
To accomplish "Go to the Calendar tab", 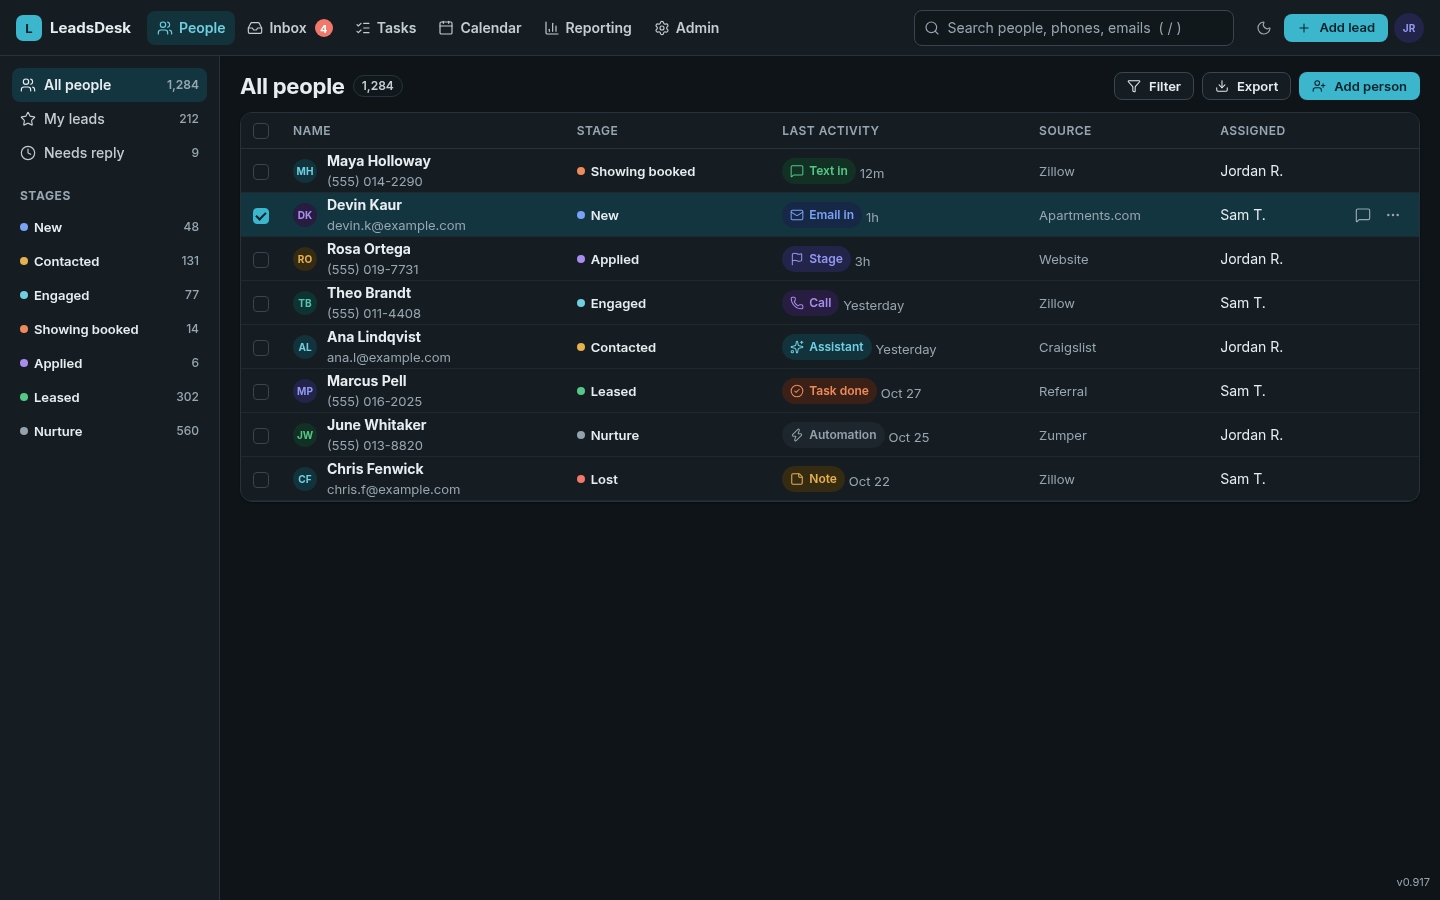I will click(x=480, y=28).
